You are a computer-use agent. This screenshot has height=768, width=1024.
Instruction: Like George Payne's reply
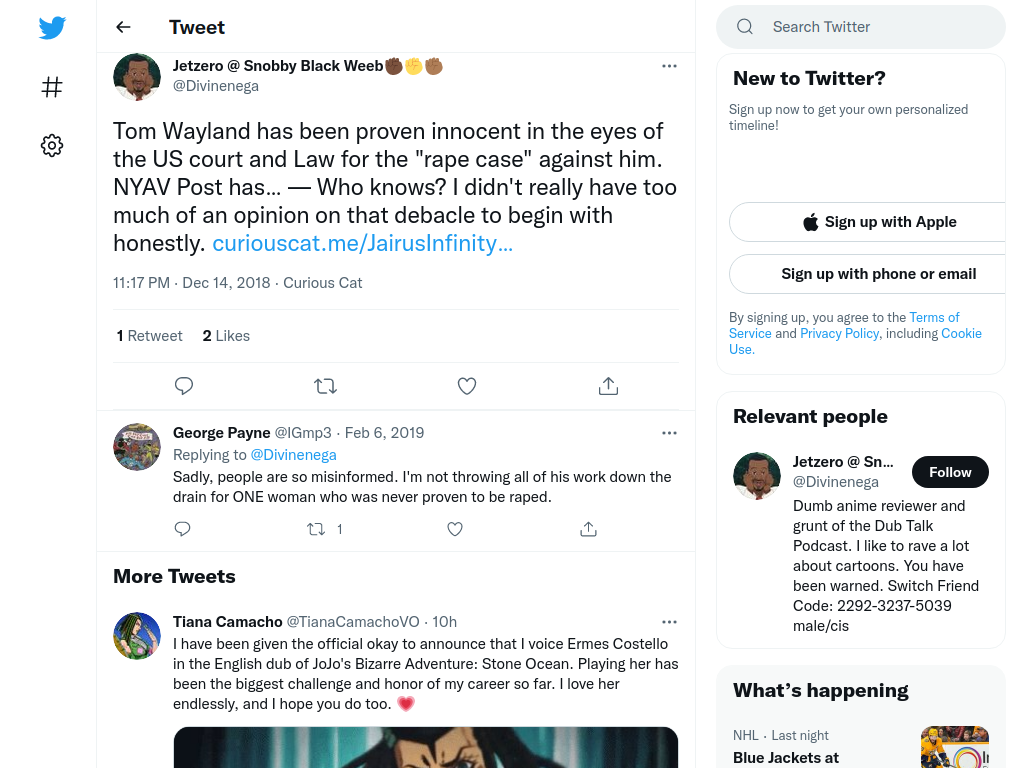coord(455,529)
